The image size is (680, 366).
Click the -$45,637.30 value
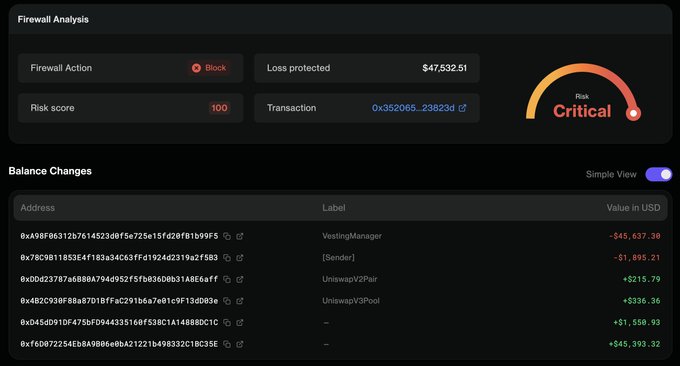634,236
